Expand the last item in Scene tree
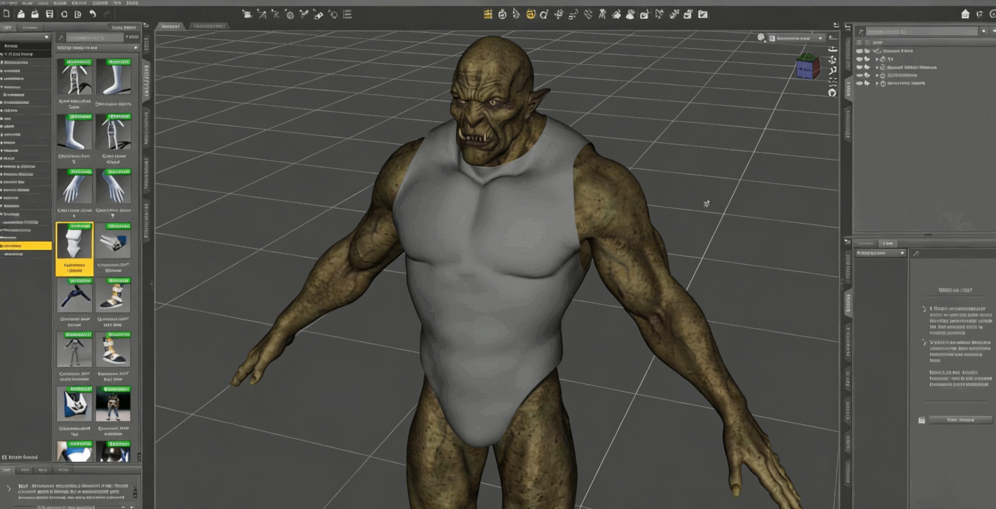Screen dimensions: 996x509 pyautogui.click(x=877, y=83)
